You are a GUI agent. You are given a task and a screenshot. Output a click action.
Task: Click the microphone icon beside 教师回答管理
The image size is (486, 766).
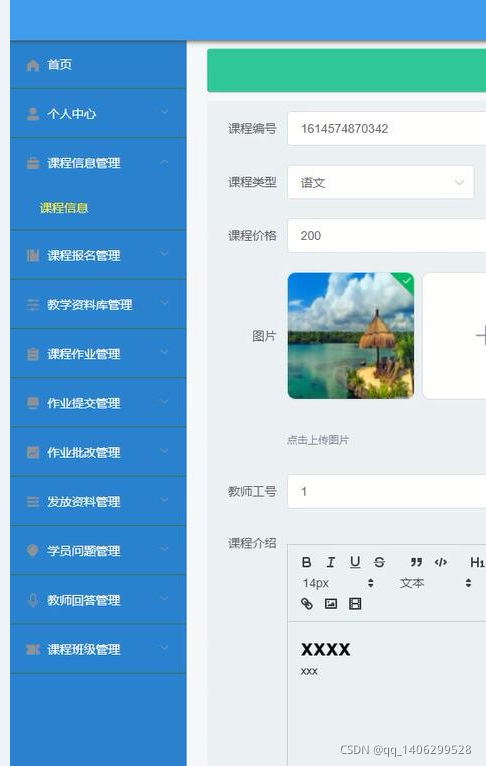click(x=33, y=600)
